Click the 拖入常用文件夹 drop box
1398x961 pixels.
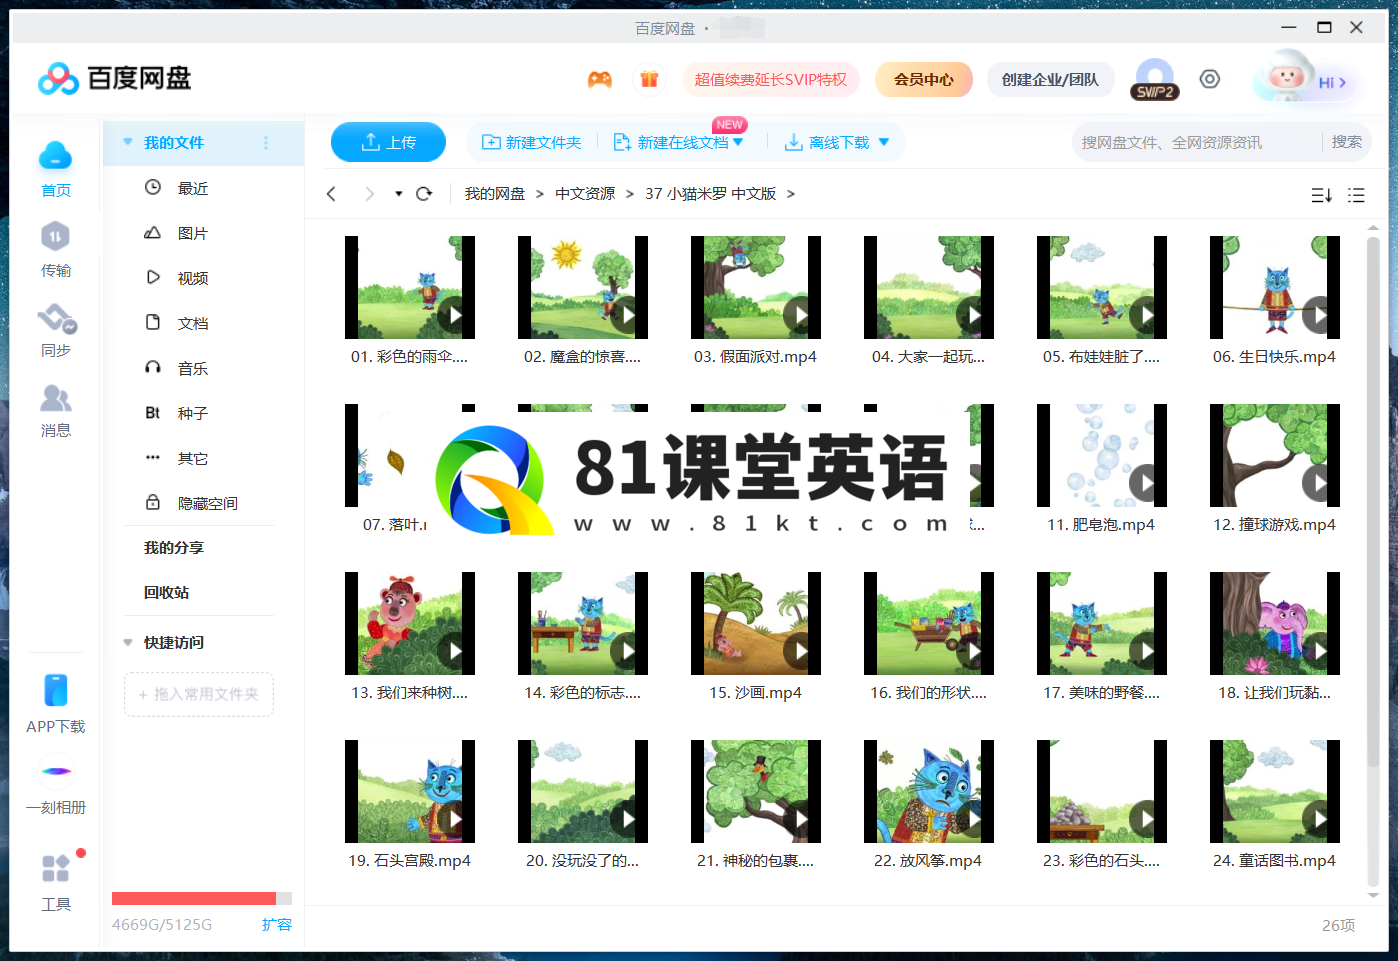pos(199,694)
